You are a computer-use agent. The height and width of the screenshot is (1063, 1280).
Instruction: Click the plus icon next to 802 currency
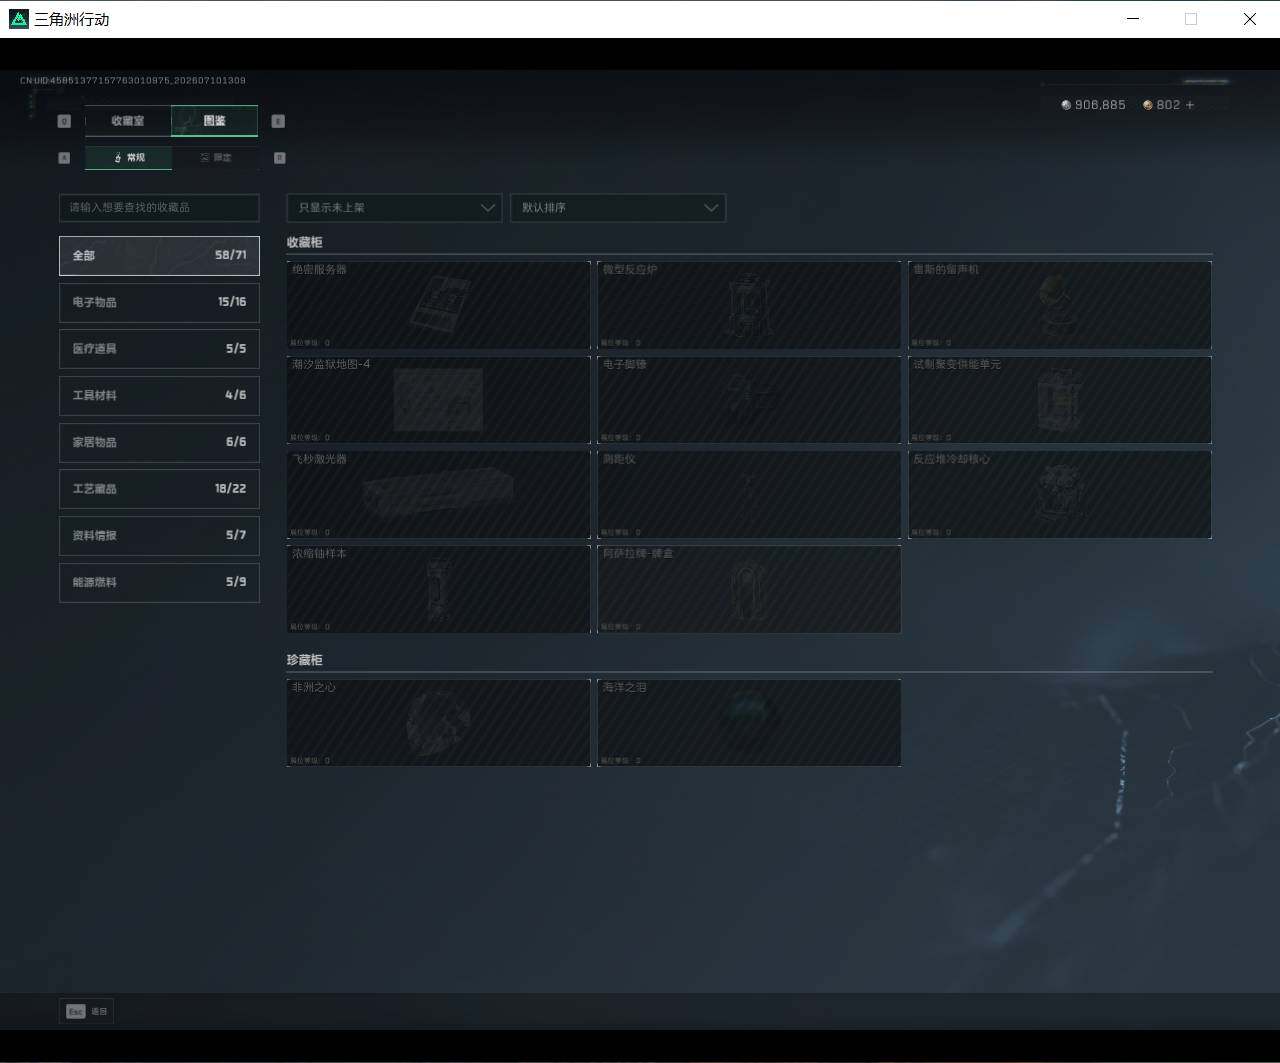click(1190, 105)
